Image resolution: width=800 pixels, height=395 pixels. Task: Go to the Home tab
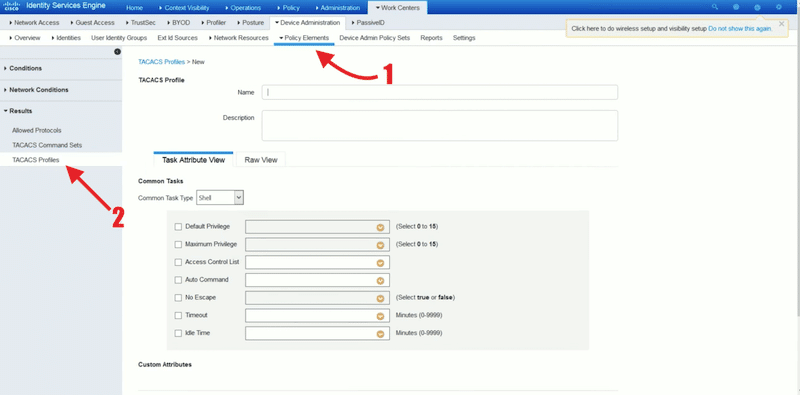tap(135, 8)
